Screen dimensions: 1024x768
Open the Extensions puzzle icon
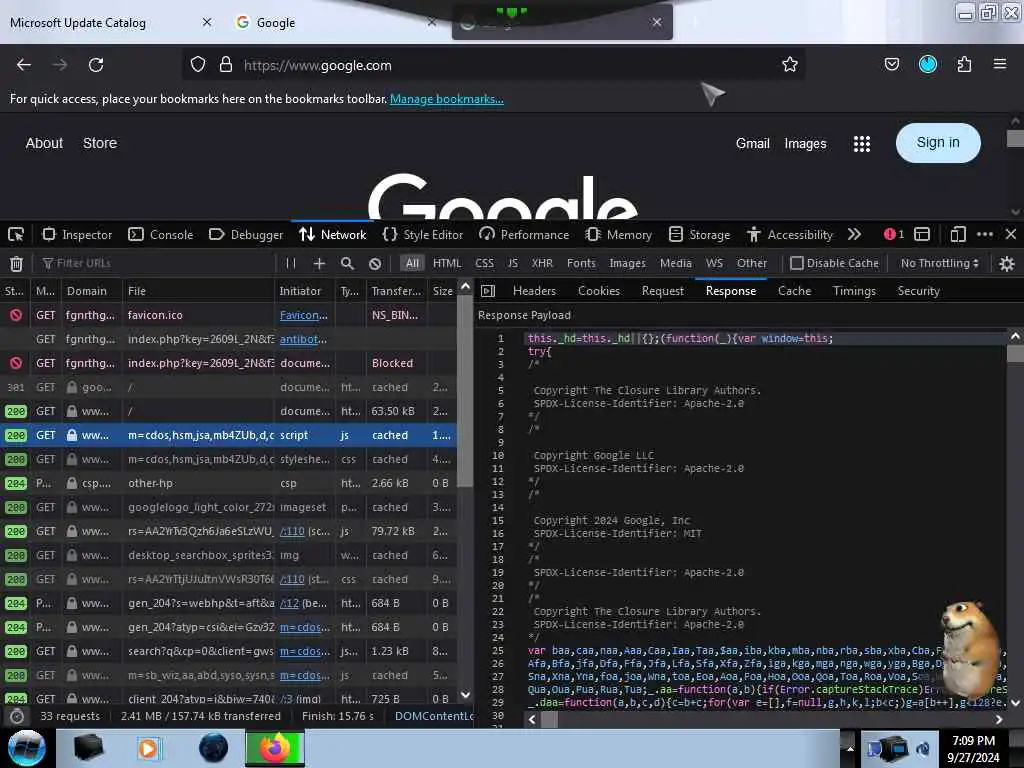[964, 65]
